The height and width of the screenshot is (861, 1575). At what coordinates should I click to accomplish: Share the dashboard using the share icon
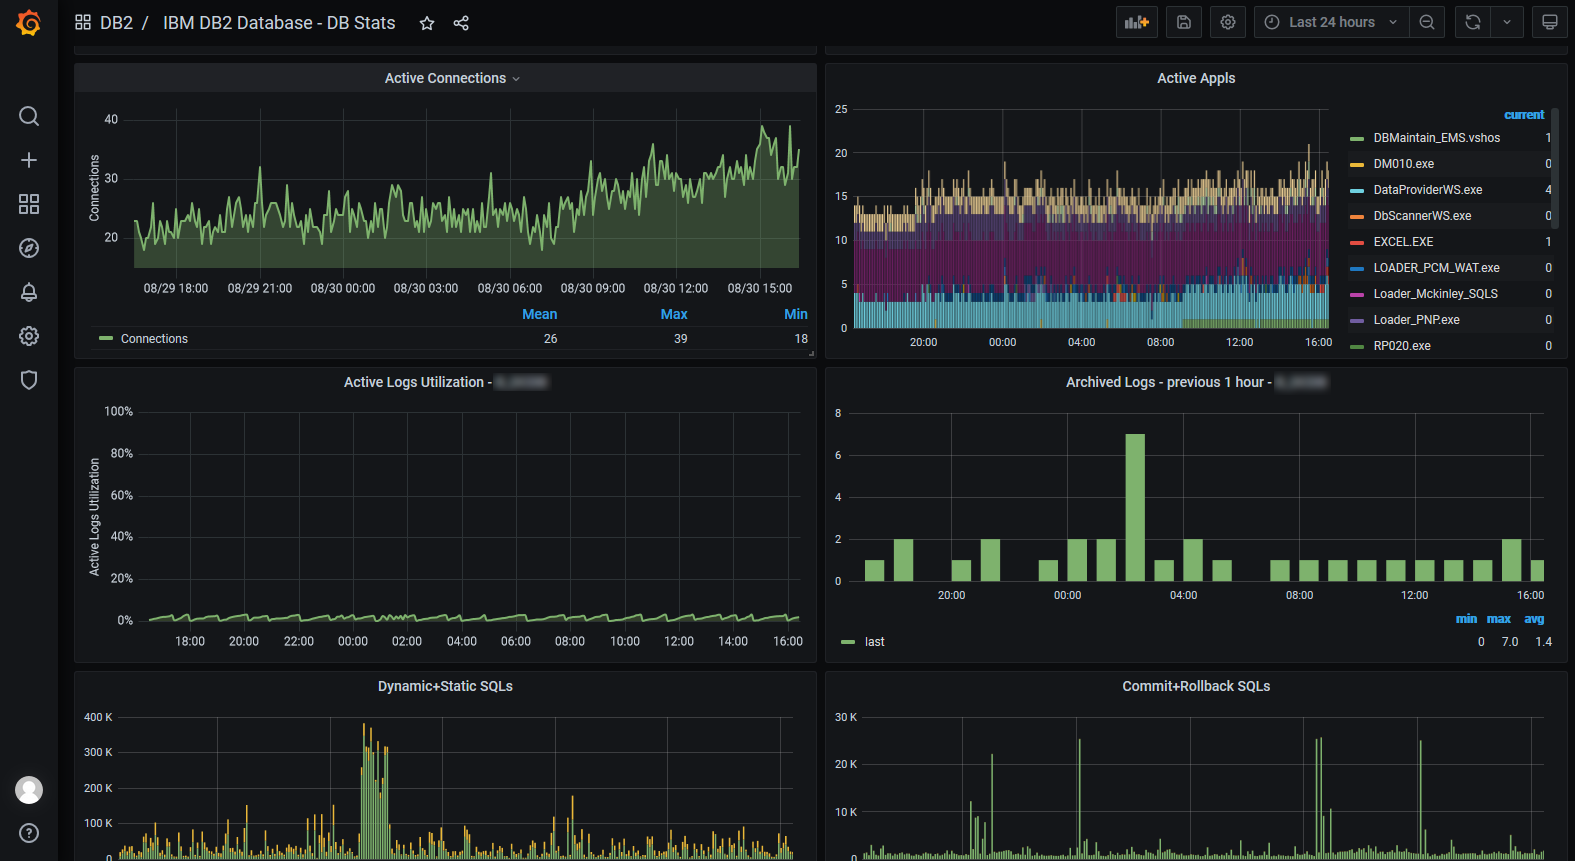[461, 23]
